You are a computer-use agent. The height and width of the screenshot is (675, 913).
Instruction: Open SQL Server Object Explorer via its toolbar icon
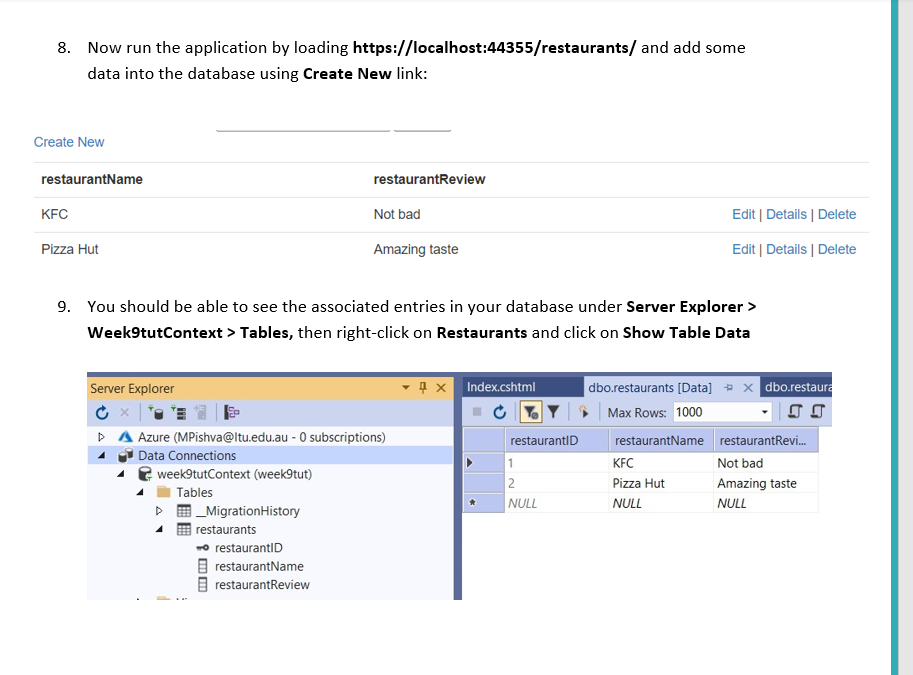[230, 412]
